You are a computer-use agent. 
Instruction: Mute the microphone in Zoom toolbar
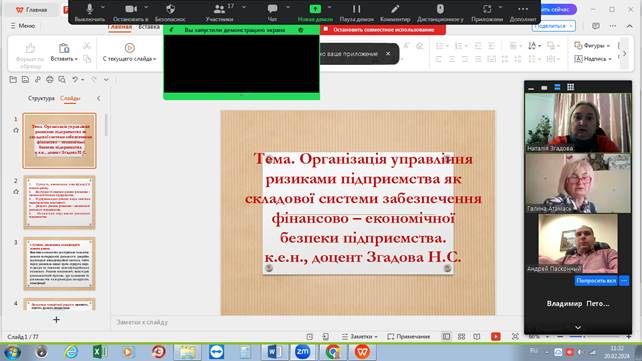[89, 12]
